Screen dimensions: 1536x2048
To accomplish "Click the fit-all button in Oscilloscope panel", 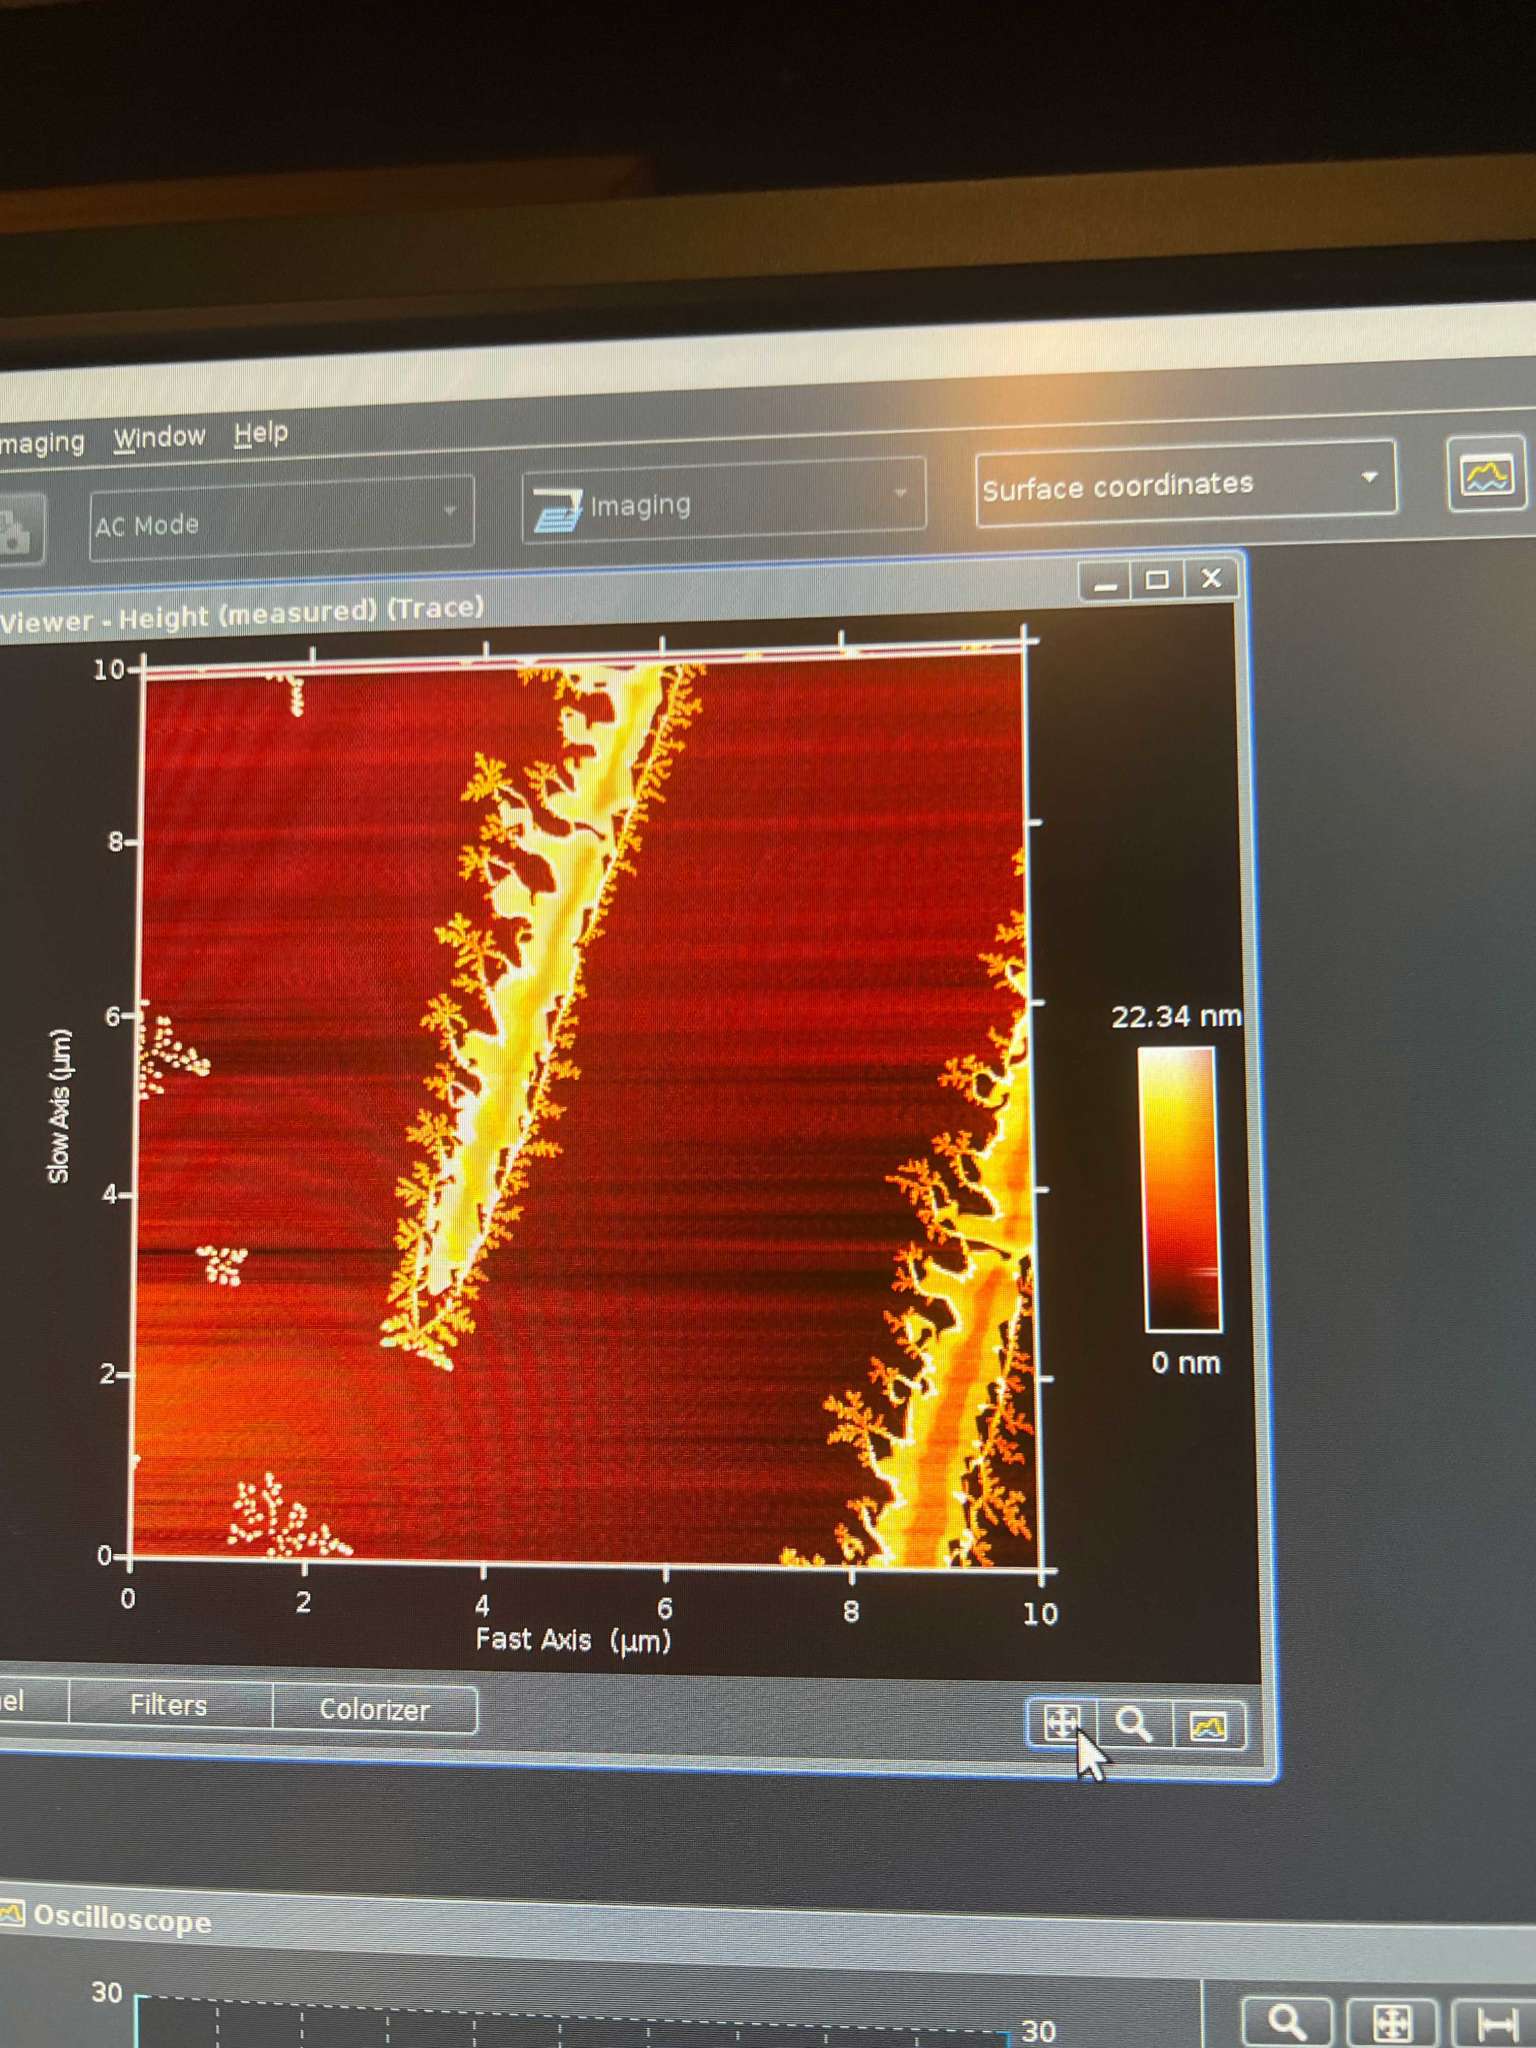I will (x=1392, y=2023).
